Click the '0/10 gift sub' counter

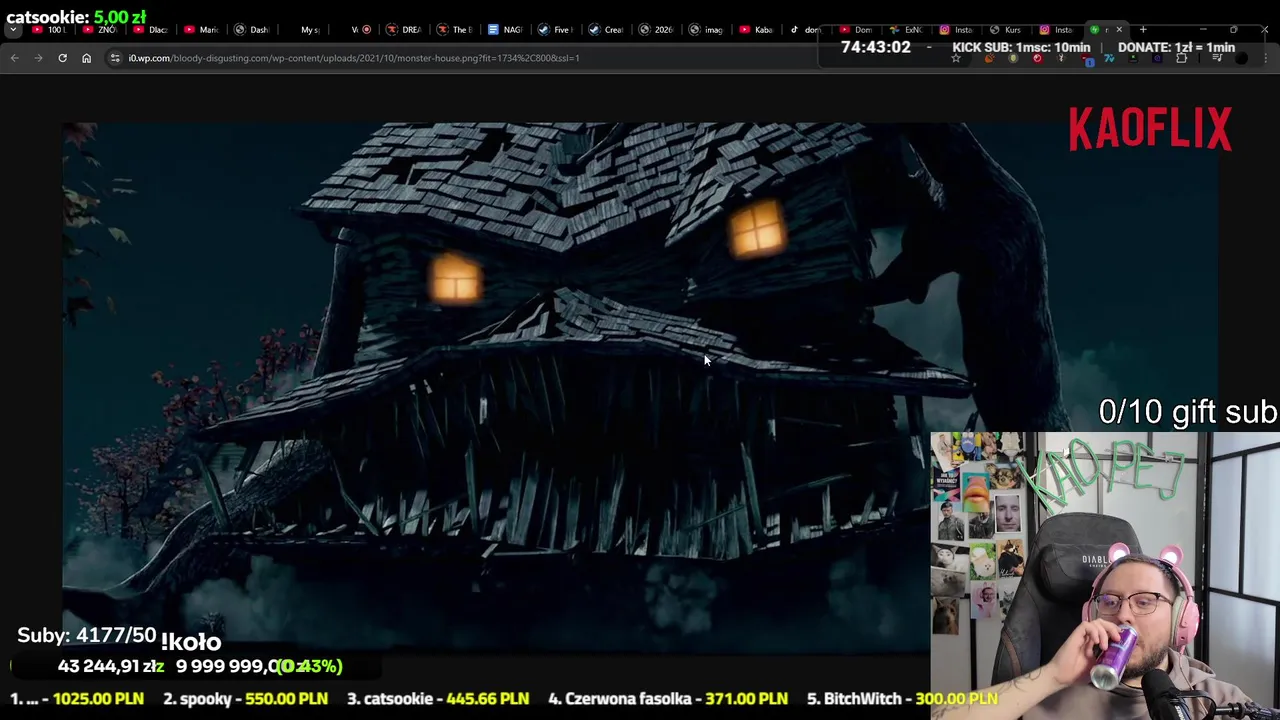tap(1188, 412)
